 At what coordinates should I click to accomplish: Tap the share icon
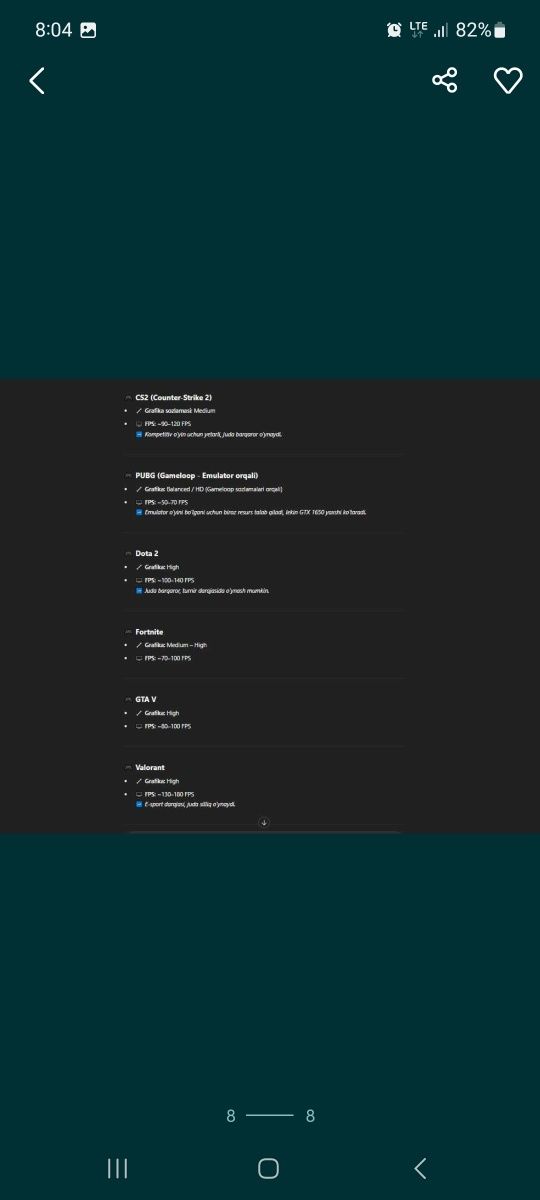[445, 81]
